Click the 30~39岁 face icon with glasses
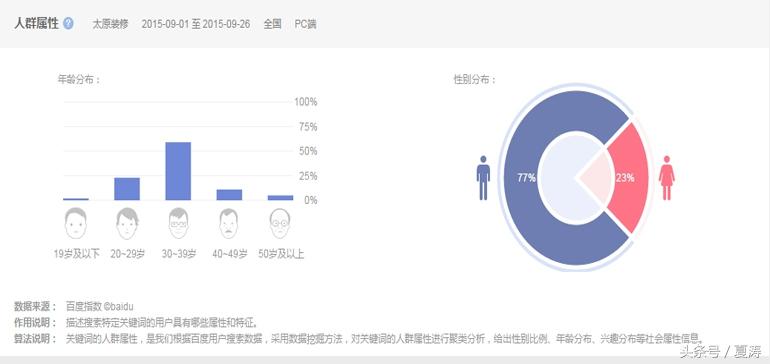The image size is (770, 364). tap(178, 224)
